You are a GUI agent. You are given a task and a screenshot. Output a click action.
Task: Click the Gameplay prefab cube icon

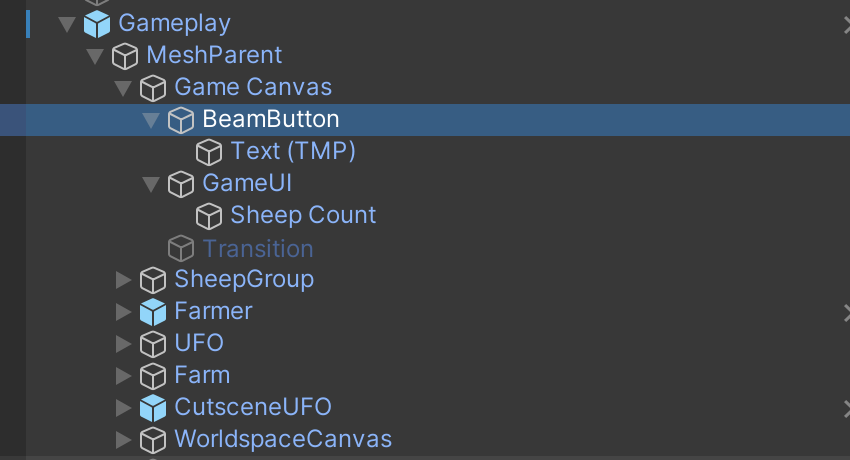click(97, 23)
